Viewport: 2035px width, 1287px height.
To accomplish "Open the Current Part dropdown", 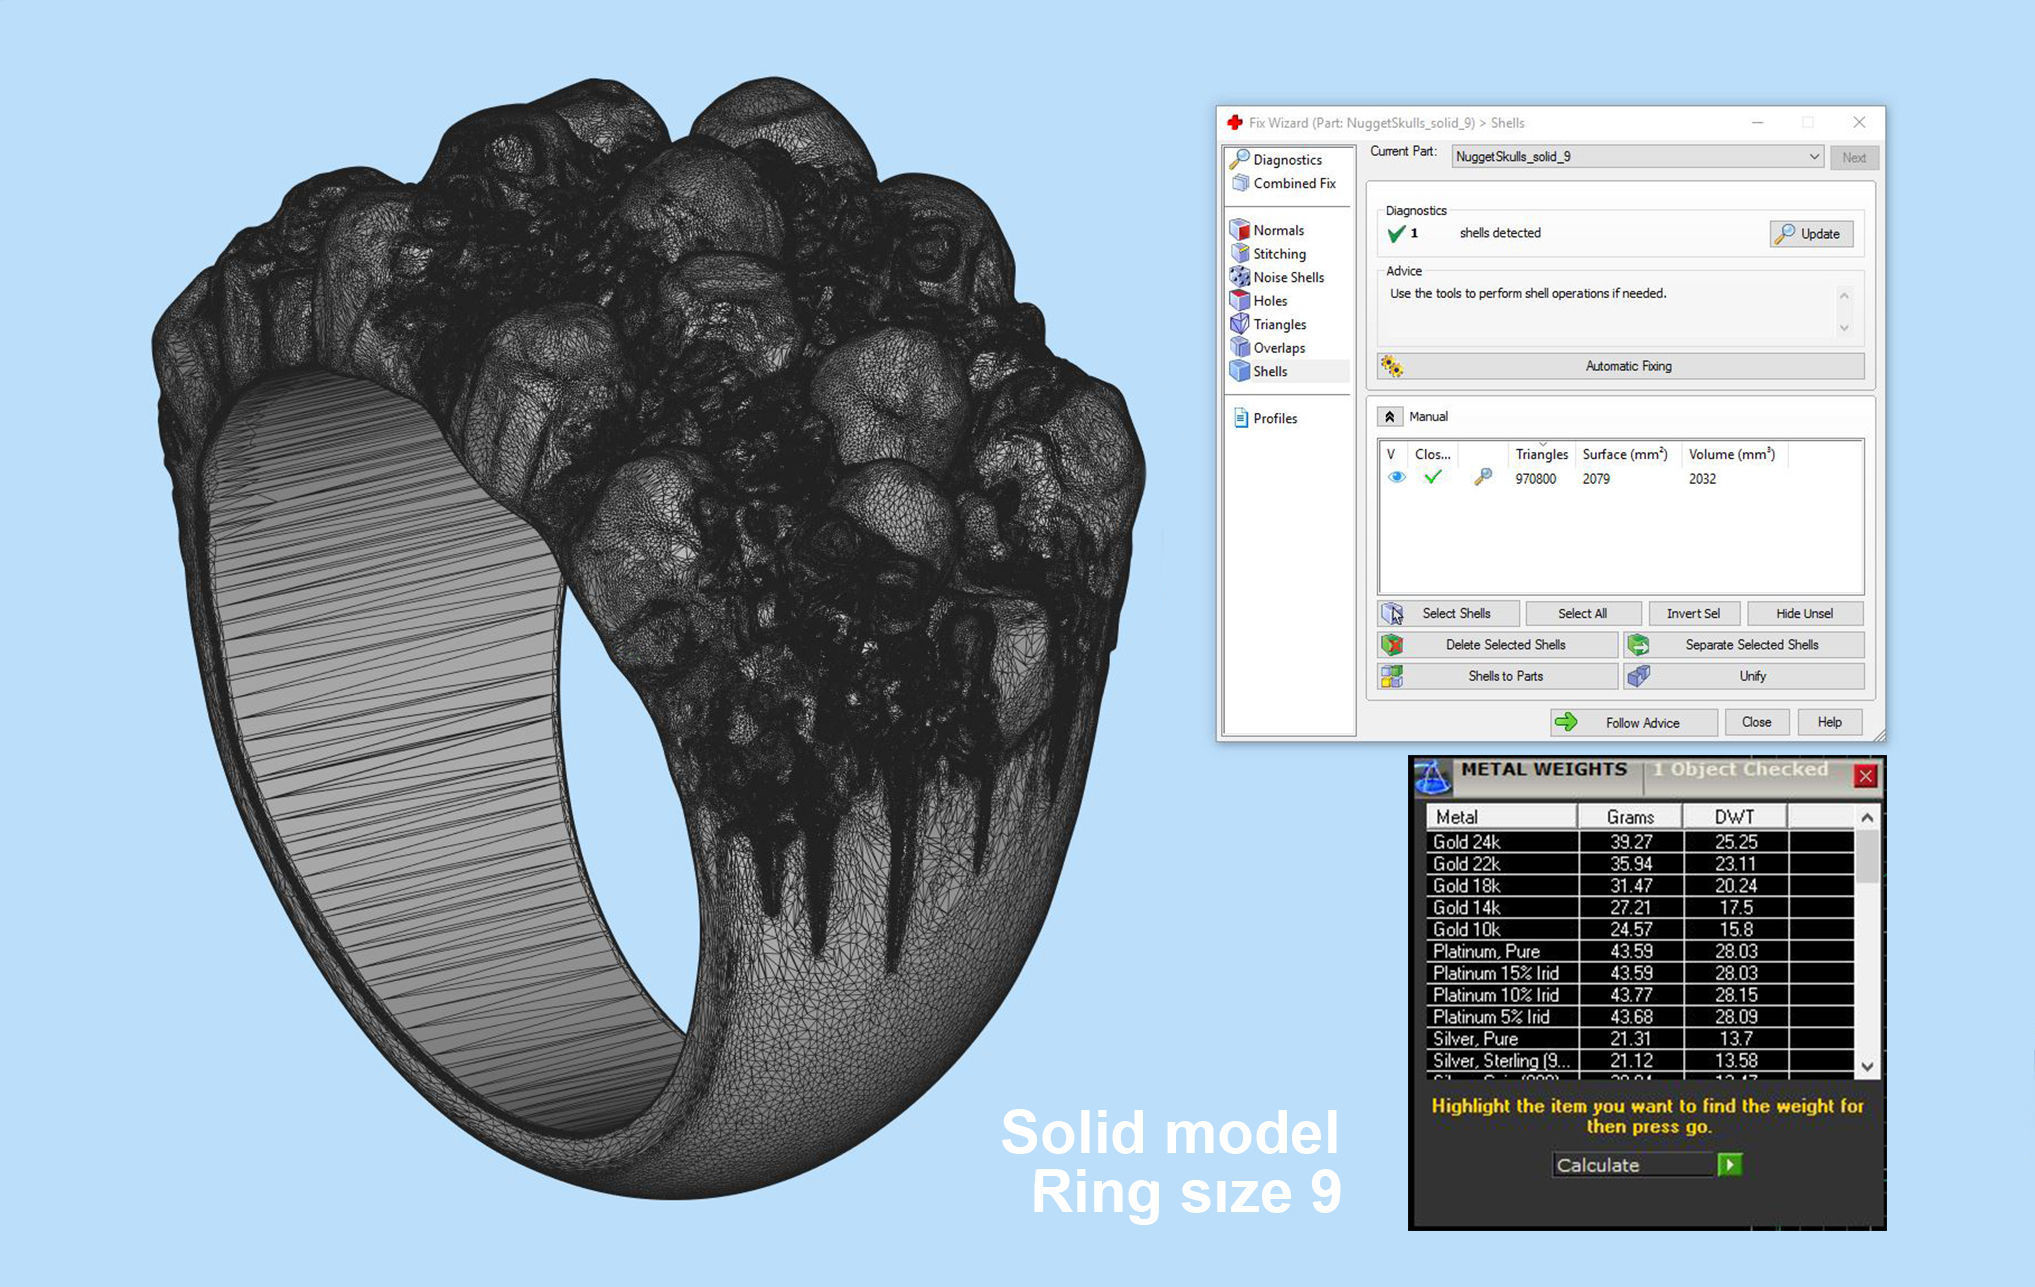I will click(1813, 157).
